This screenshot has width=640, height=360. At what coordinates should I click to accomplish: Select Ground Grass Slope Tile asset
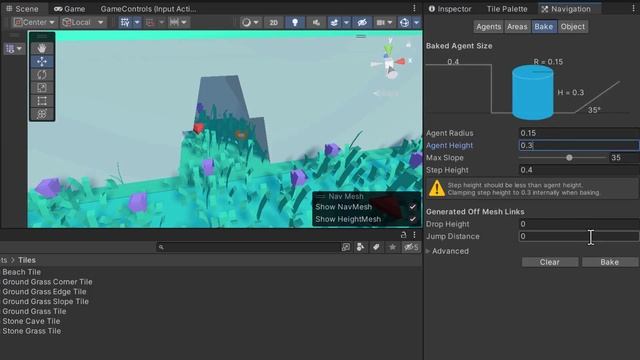coord(45,302)
